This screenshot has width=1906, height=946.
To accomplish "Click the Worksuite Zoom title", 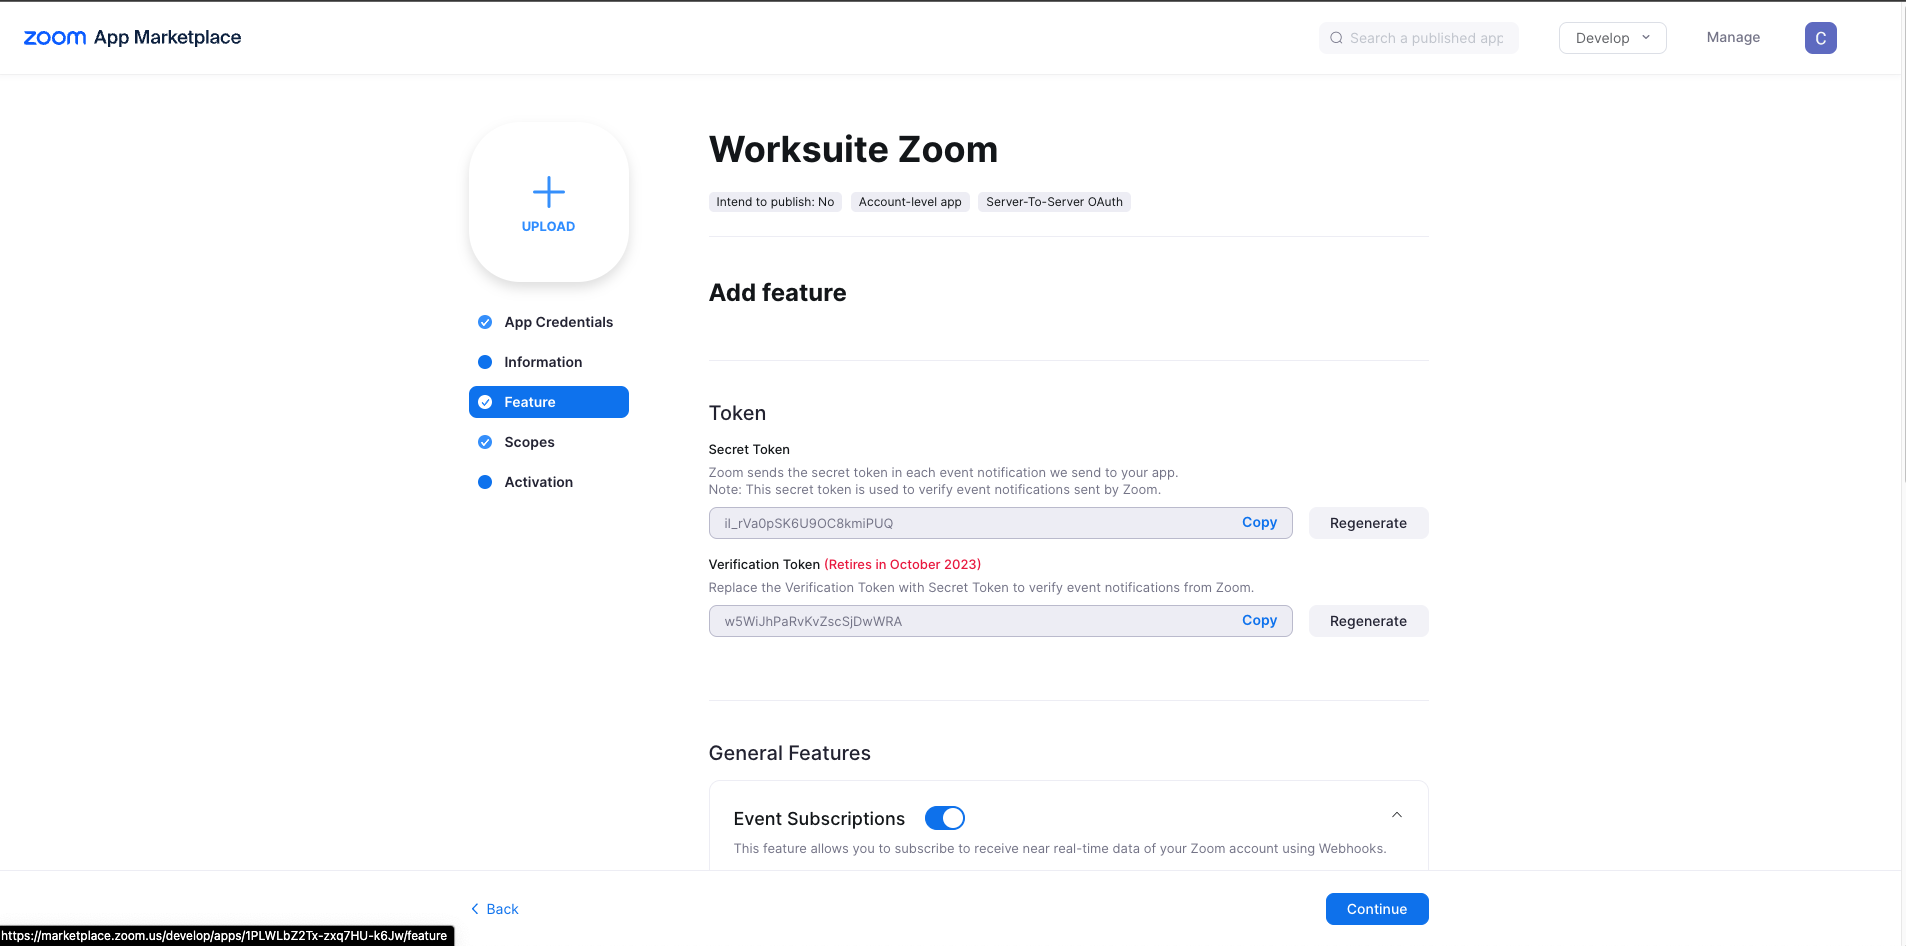I will point(853,149).
